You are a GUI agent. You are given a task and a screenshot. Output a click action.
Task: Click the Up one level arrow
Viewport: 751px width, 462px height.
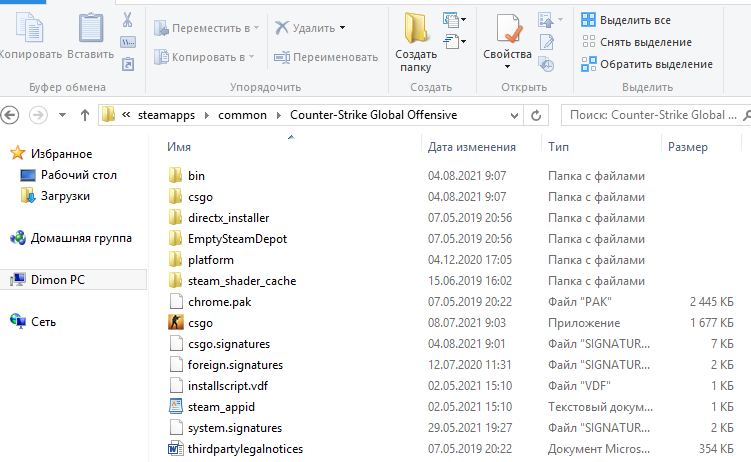click(85, 115)
